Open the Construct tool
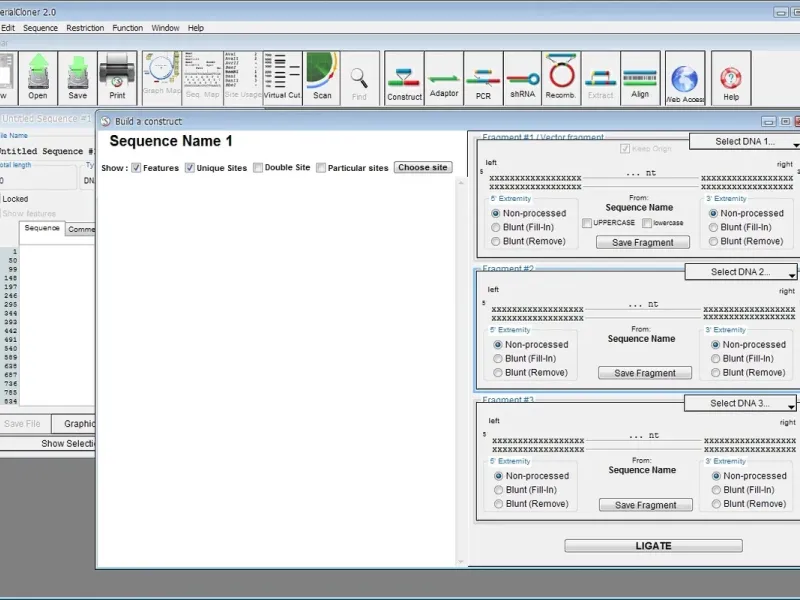This screenshot has height=600, width=800. pos(404,78)
